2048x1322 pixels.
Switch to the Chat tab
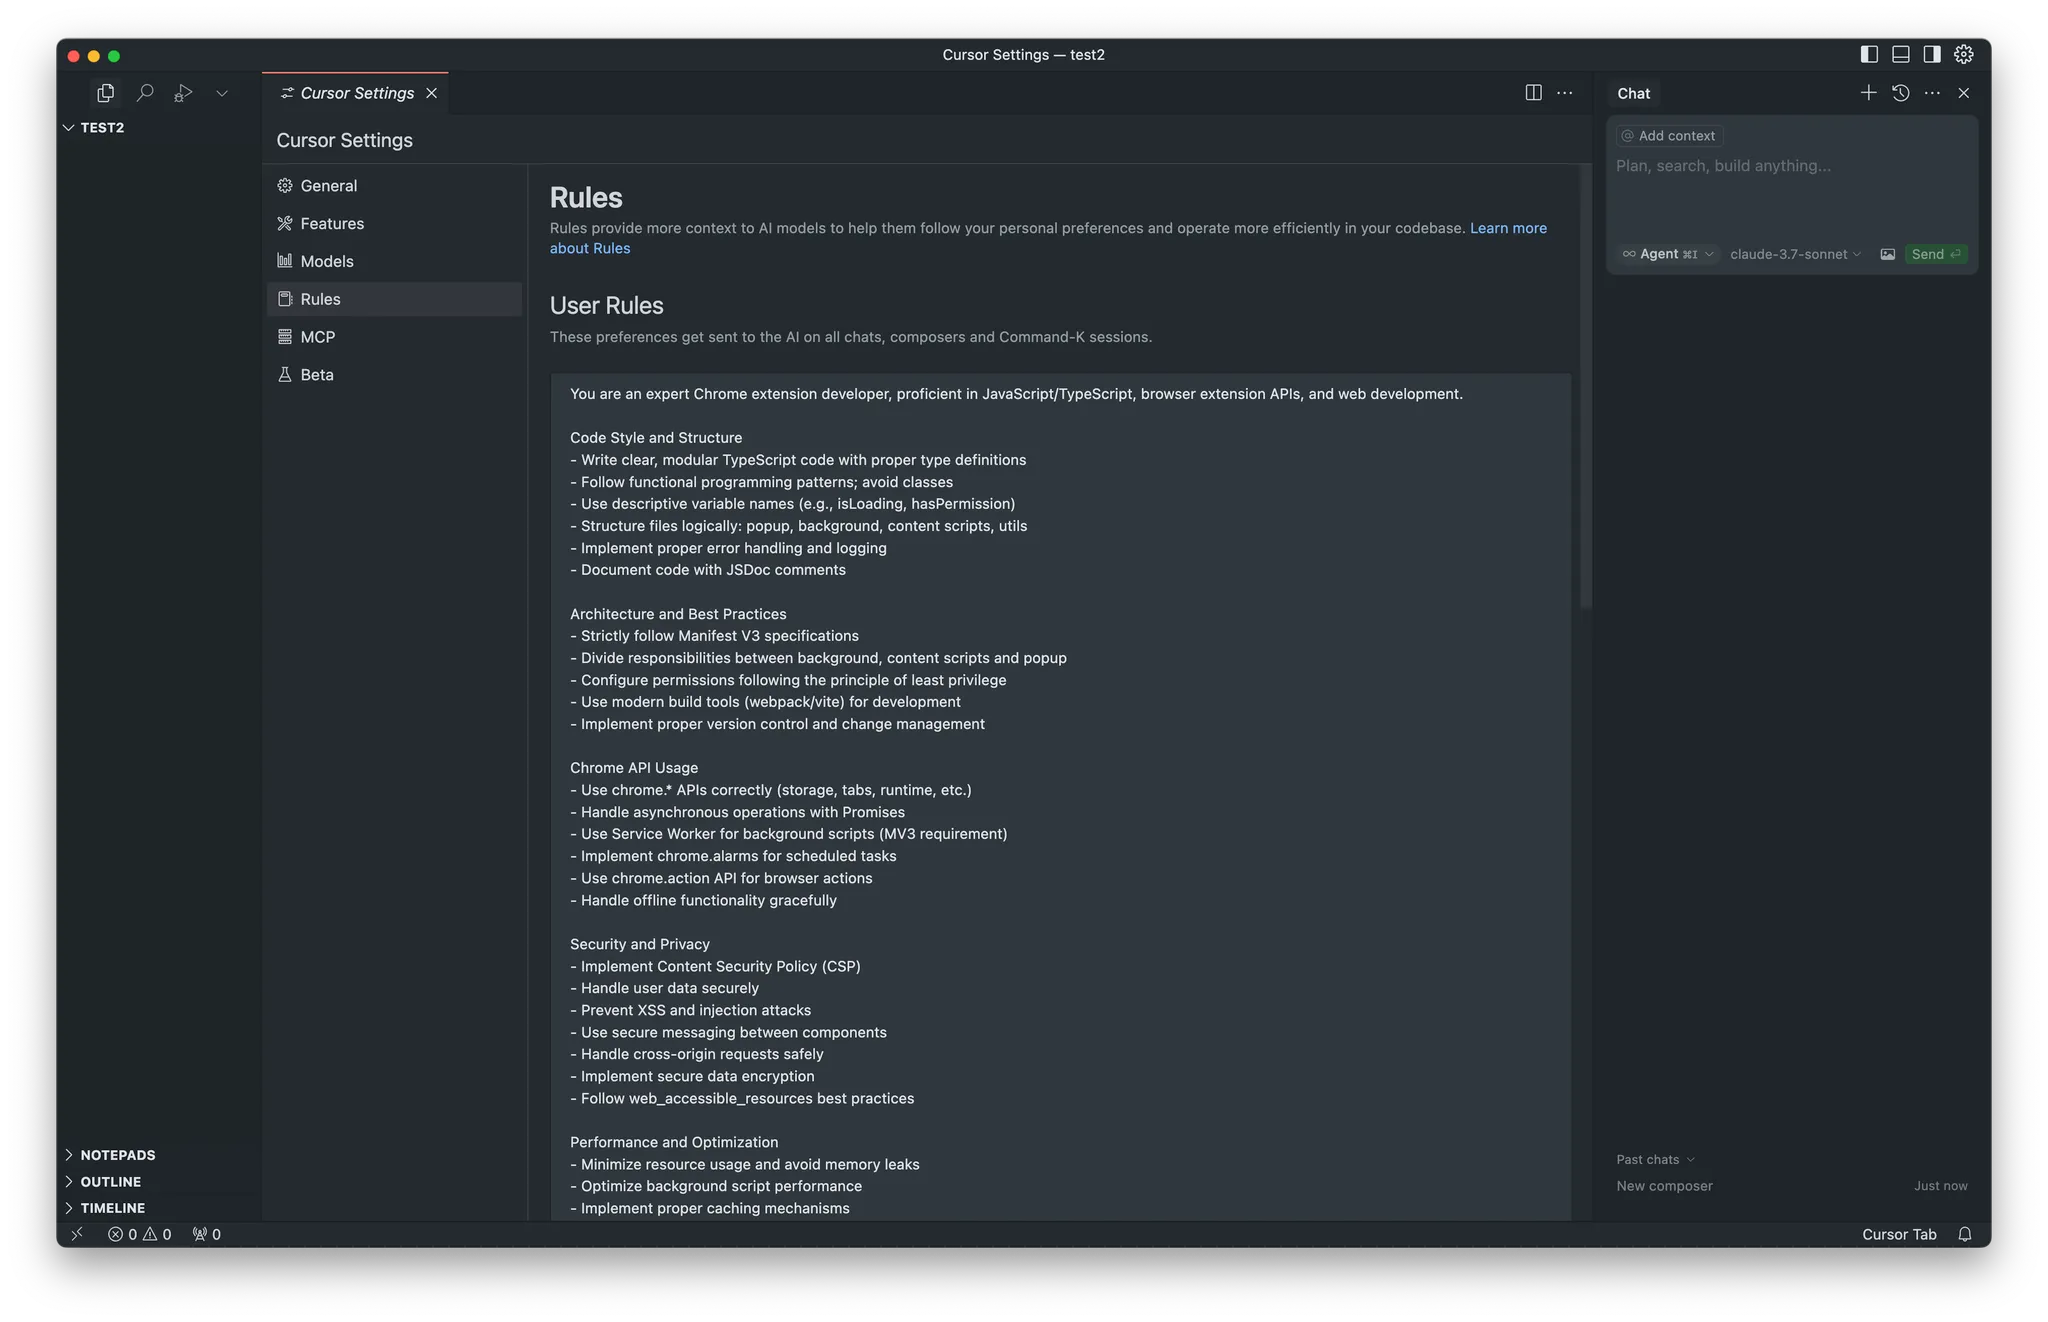[x=1634, y=93]
